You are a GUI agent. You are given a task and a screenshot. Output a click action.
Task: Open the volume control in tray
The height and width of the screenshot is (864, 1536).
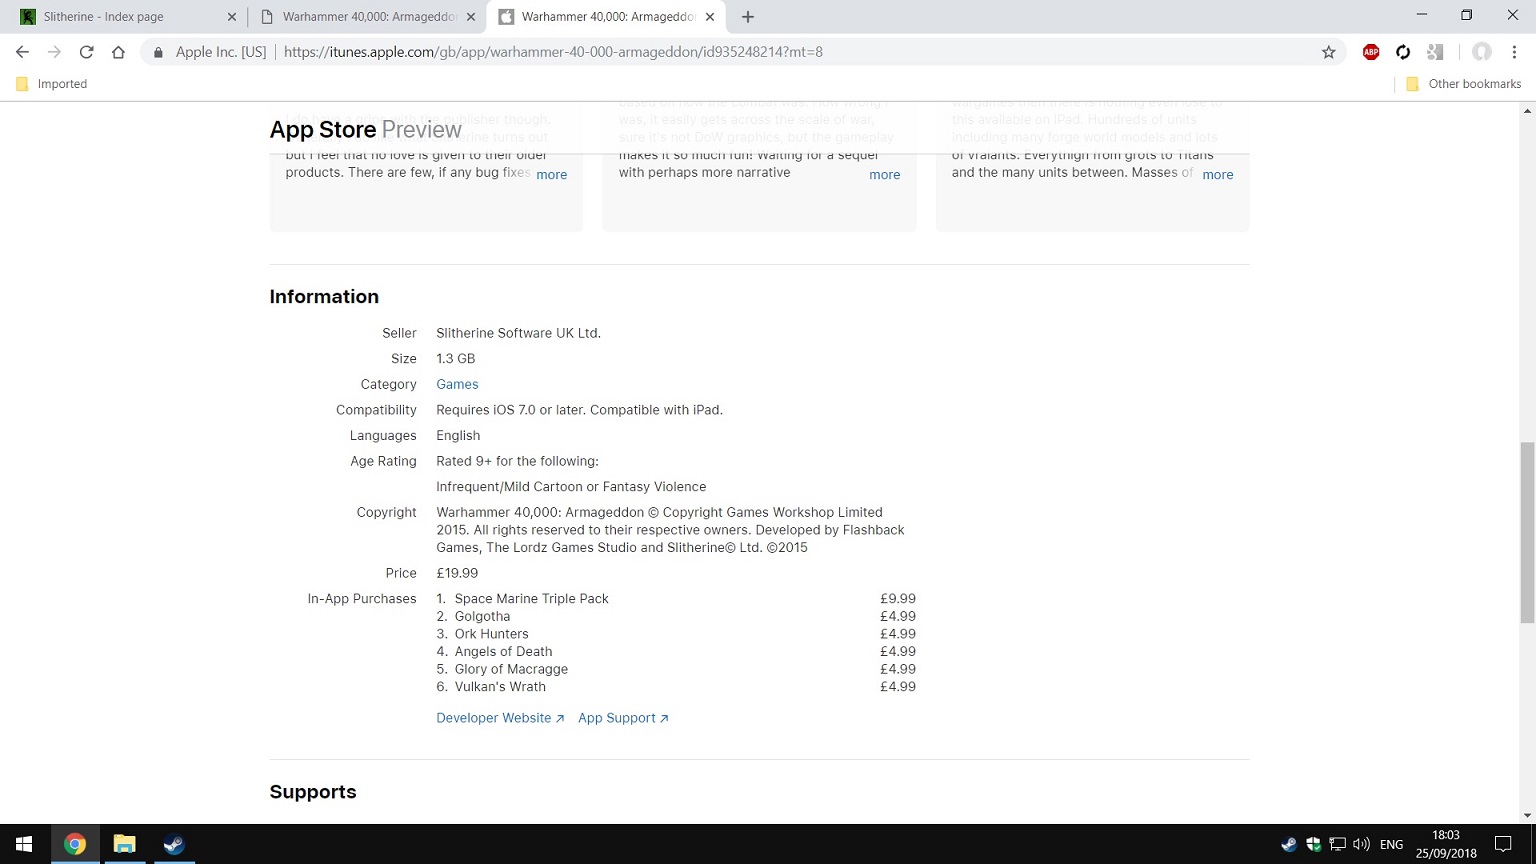point(1361,844)
